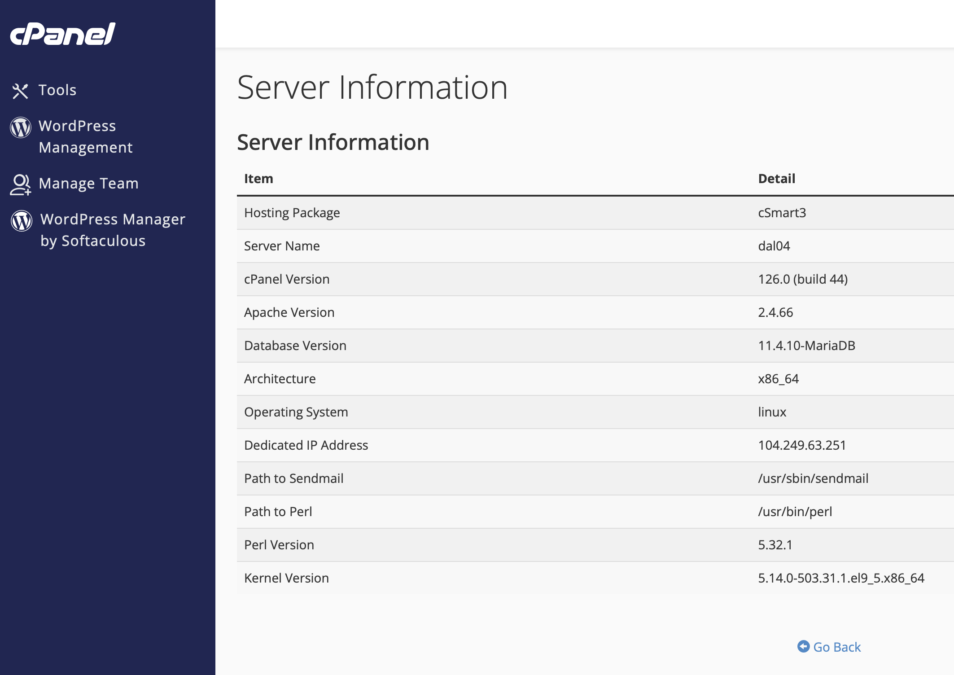Click the 11.4.10-MariaDB database version value

click(x=806, y=346)
